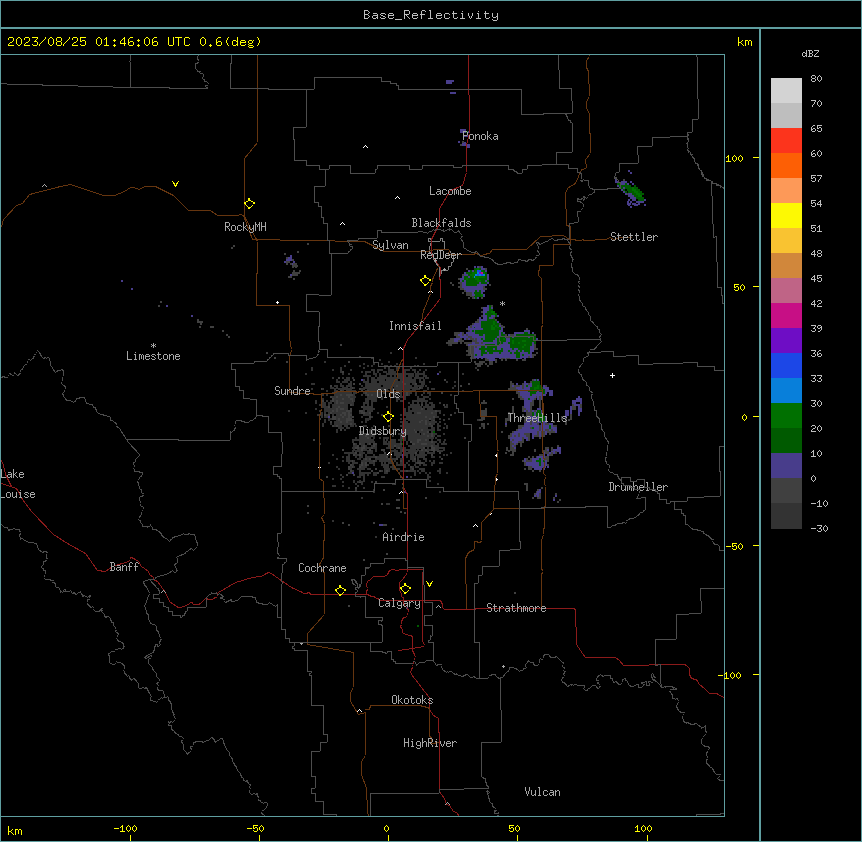This screenshot has width=862, height=842.
Task: Click the ThreeHills label
Action: coord(537,418)
